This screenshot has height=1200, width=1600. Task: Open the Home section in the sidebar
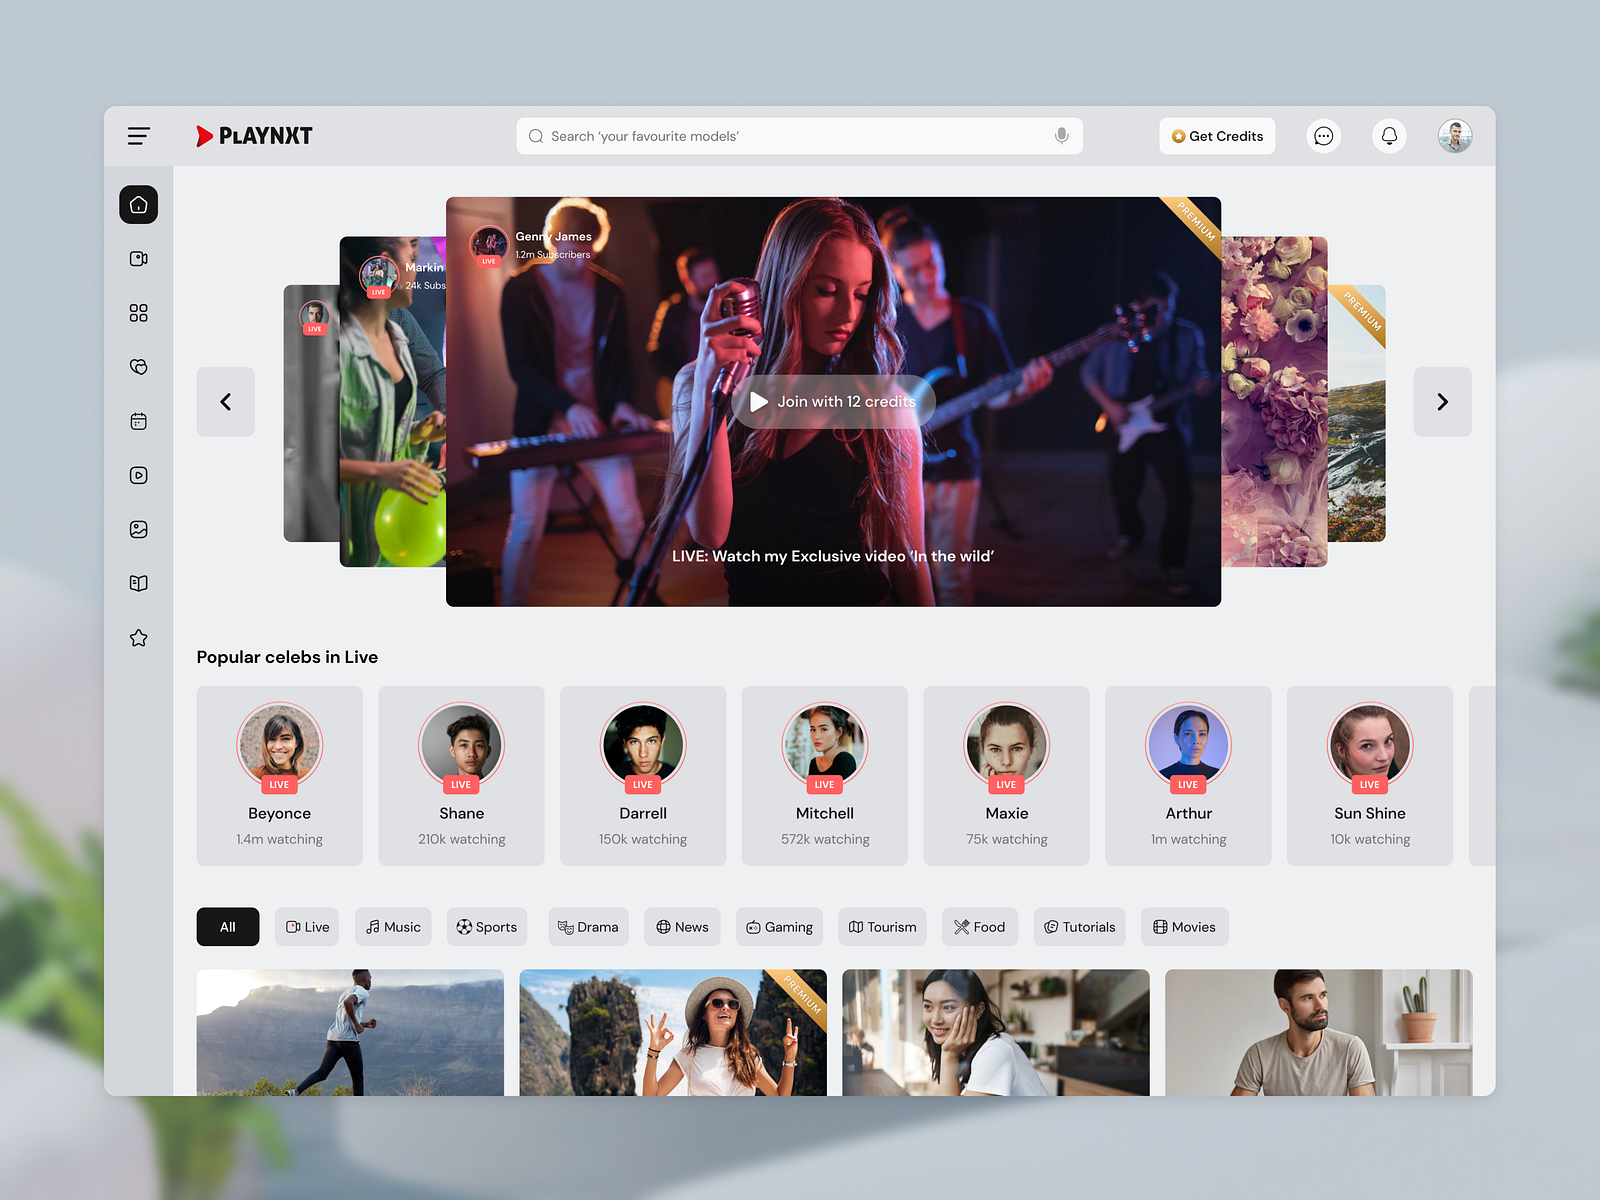tap(138, 204)
